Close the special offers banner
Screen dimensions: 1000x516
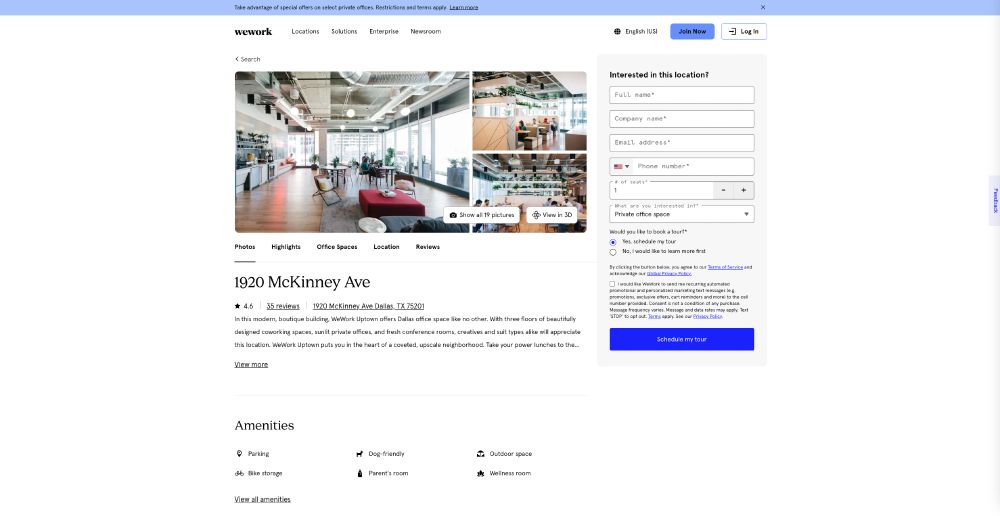pyautogui.click(x=763, y=8)
